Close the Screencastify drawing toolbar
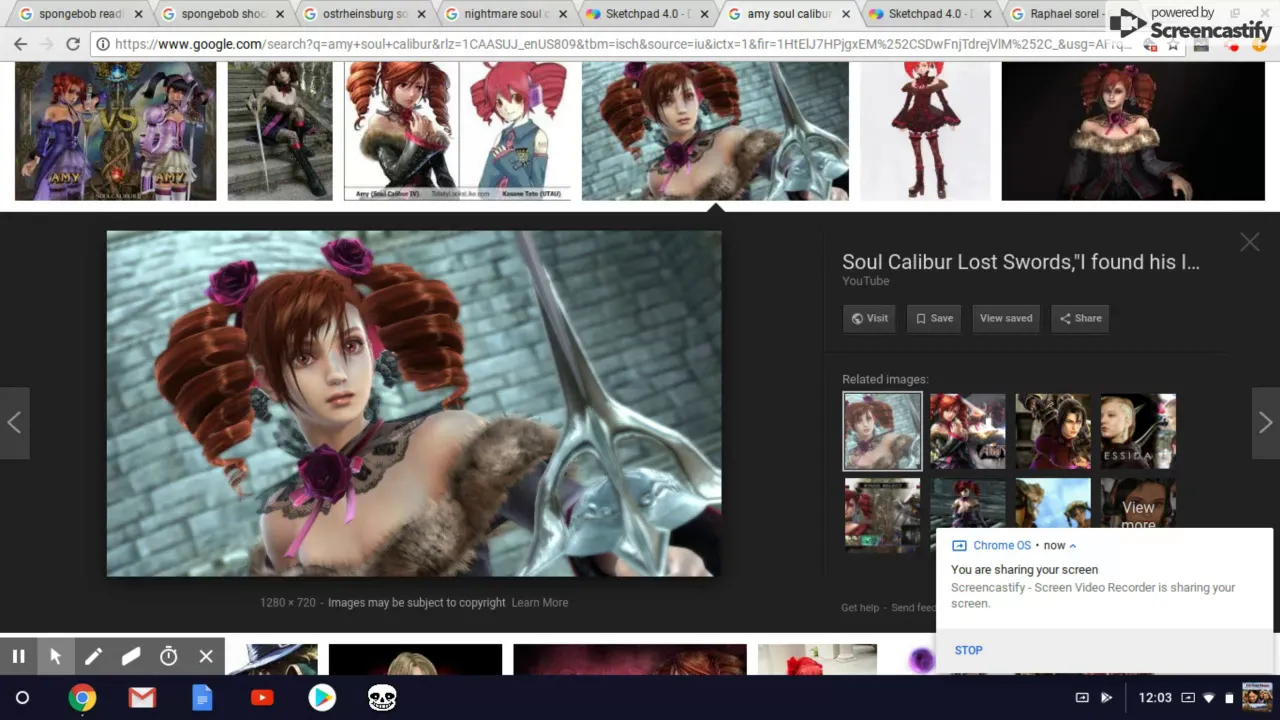The image size is (1280, 720). (206, 656)
